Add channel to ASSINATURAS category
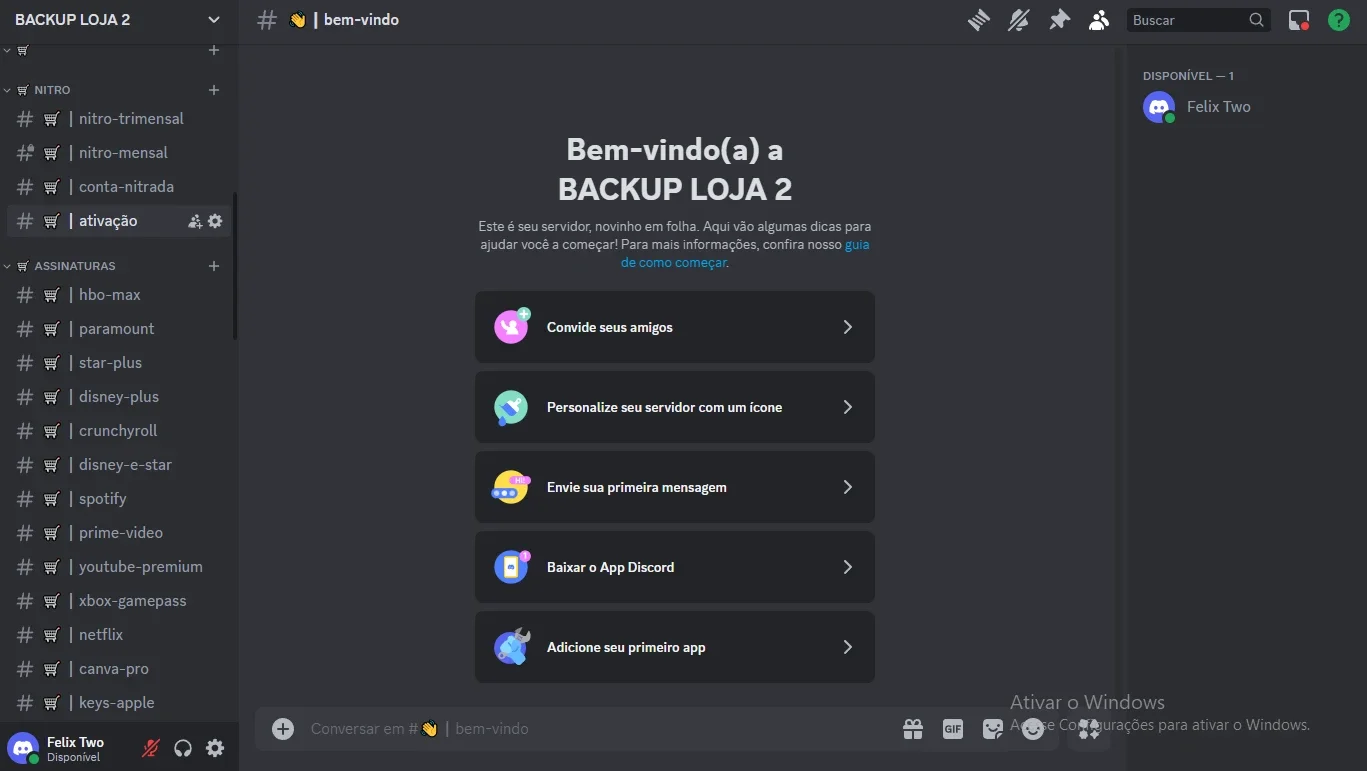 pos(214,266)
